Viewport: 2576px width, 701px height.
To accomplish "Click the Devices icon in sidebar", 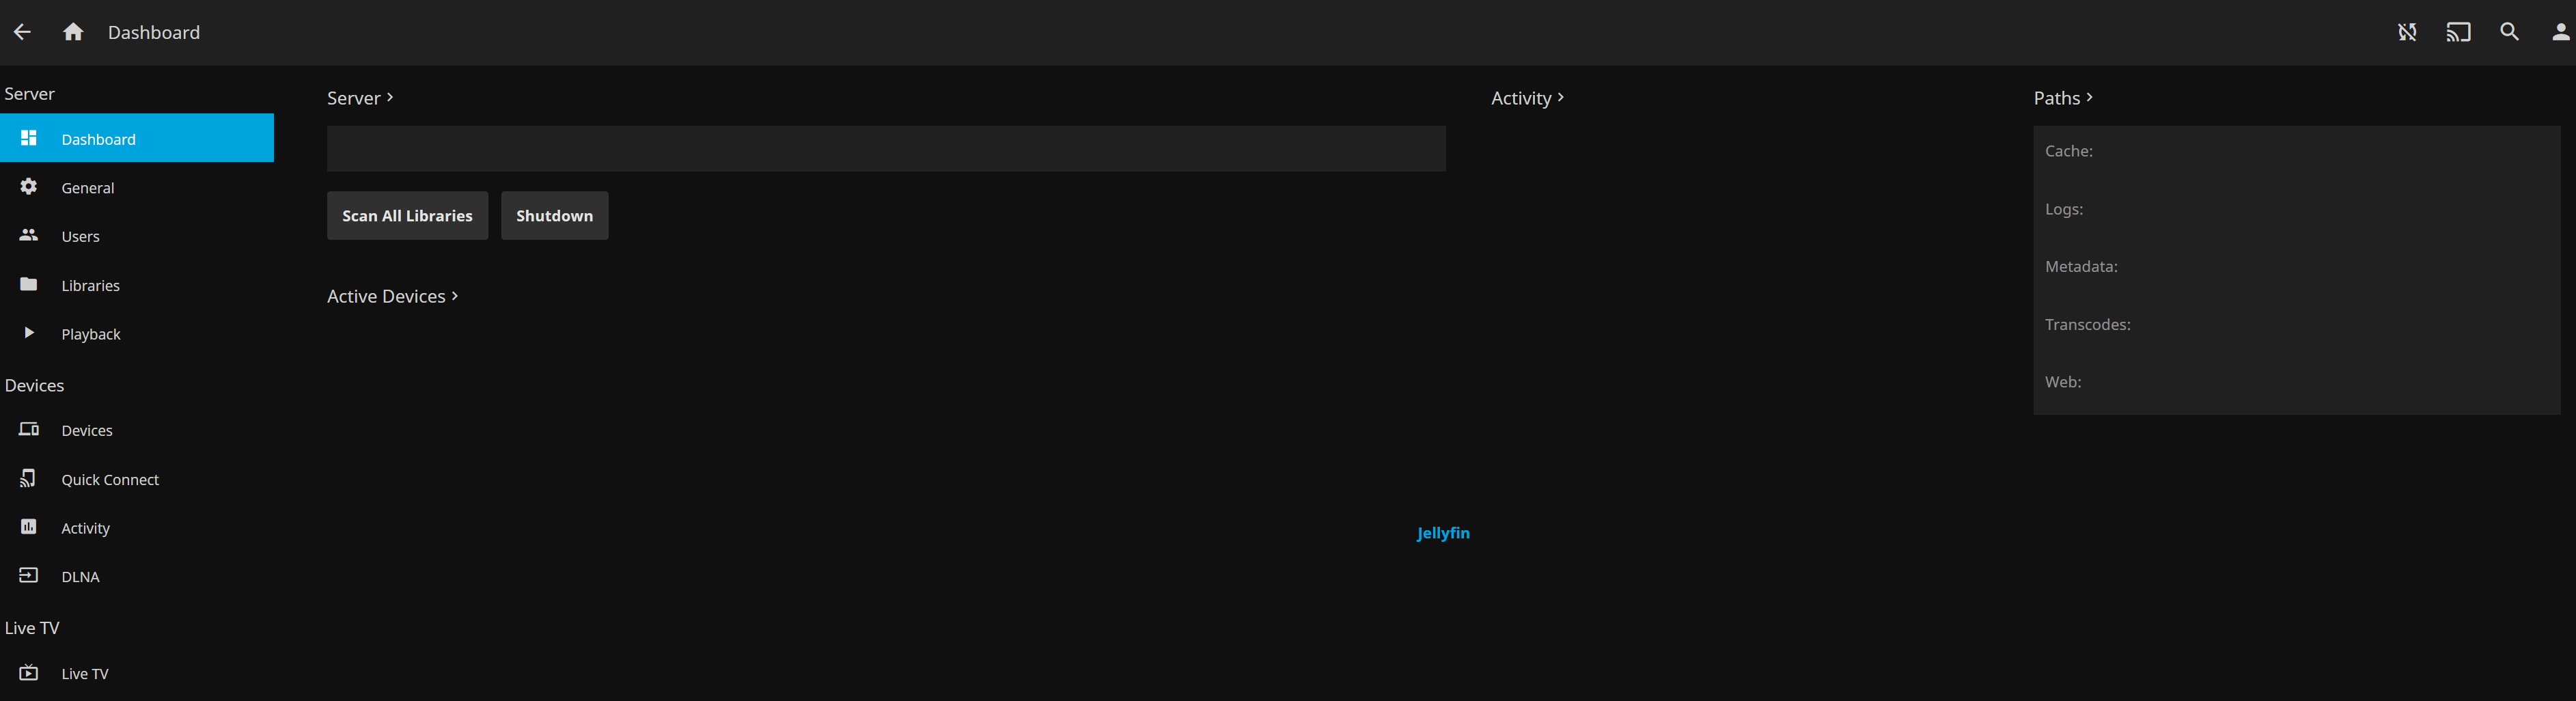I will (28, 429).
